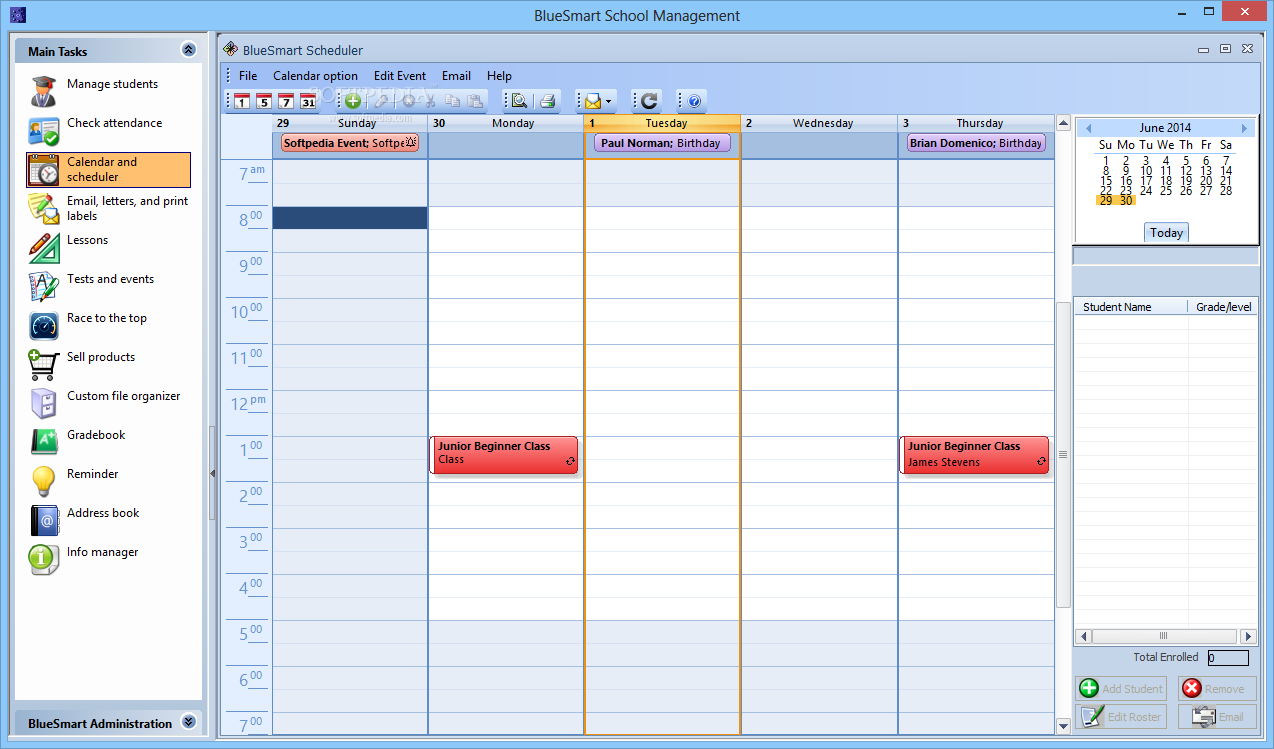Click the Remove button
This screenshot has height=749, width=1274.
click(1217, 688)
